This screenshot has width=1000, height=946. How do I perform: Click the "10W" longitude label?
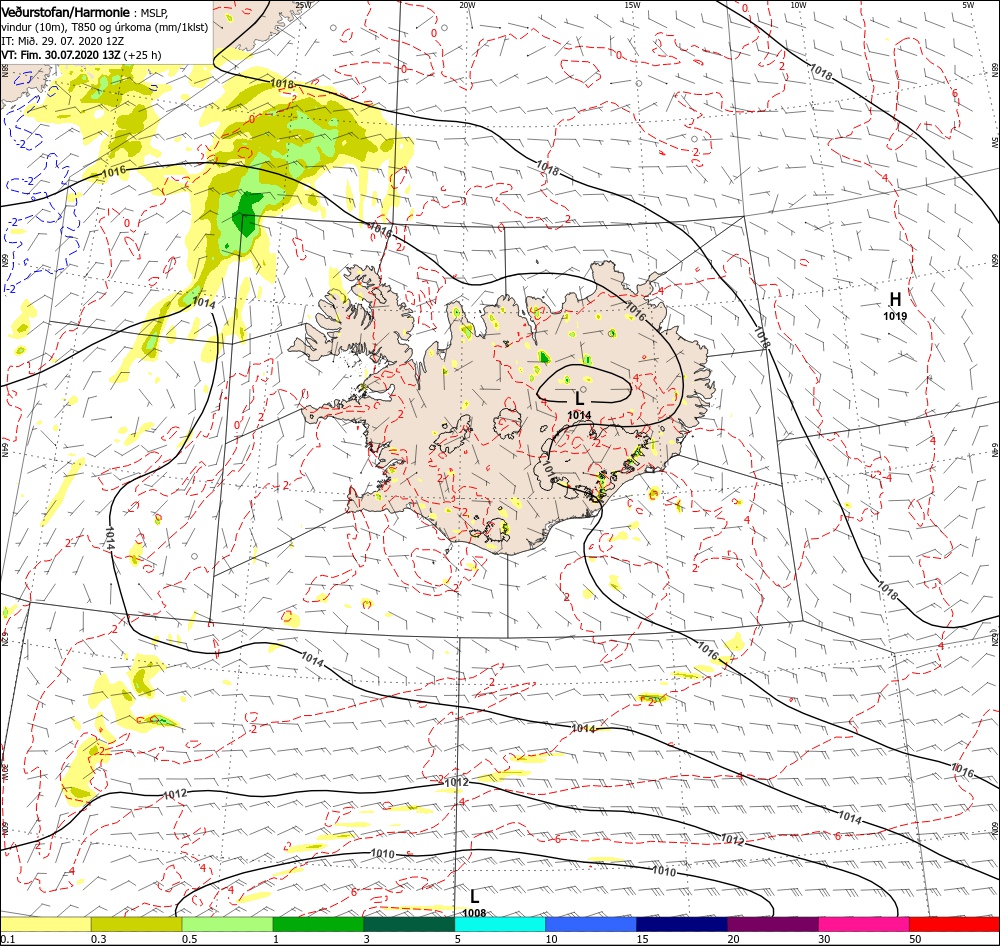point(798,5)
